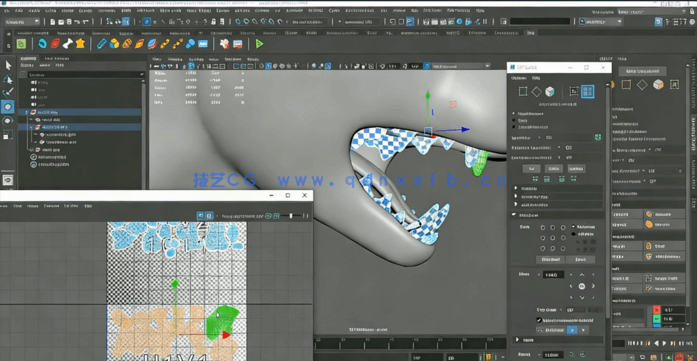Click middle of three buttons in UV Toolkit
Image resolution: width=697 pixels, height=361 pixels.
pyautogui.click(x=553, y=168)
